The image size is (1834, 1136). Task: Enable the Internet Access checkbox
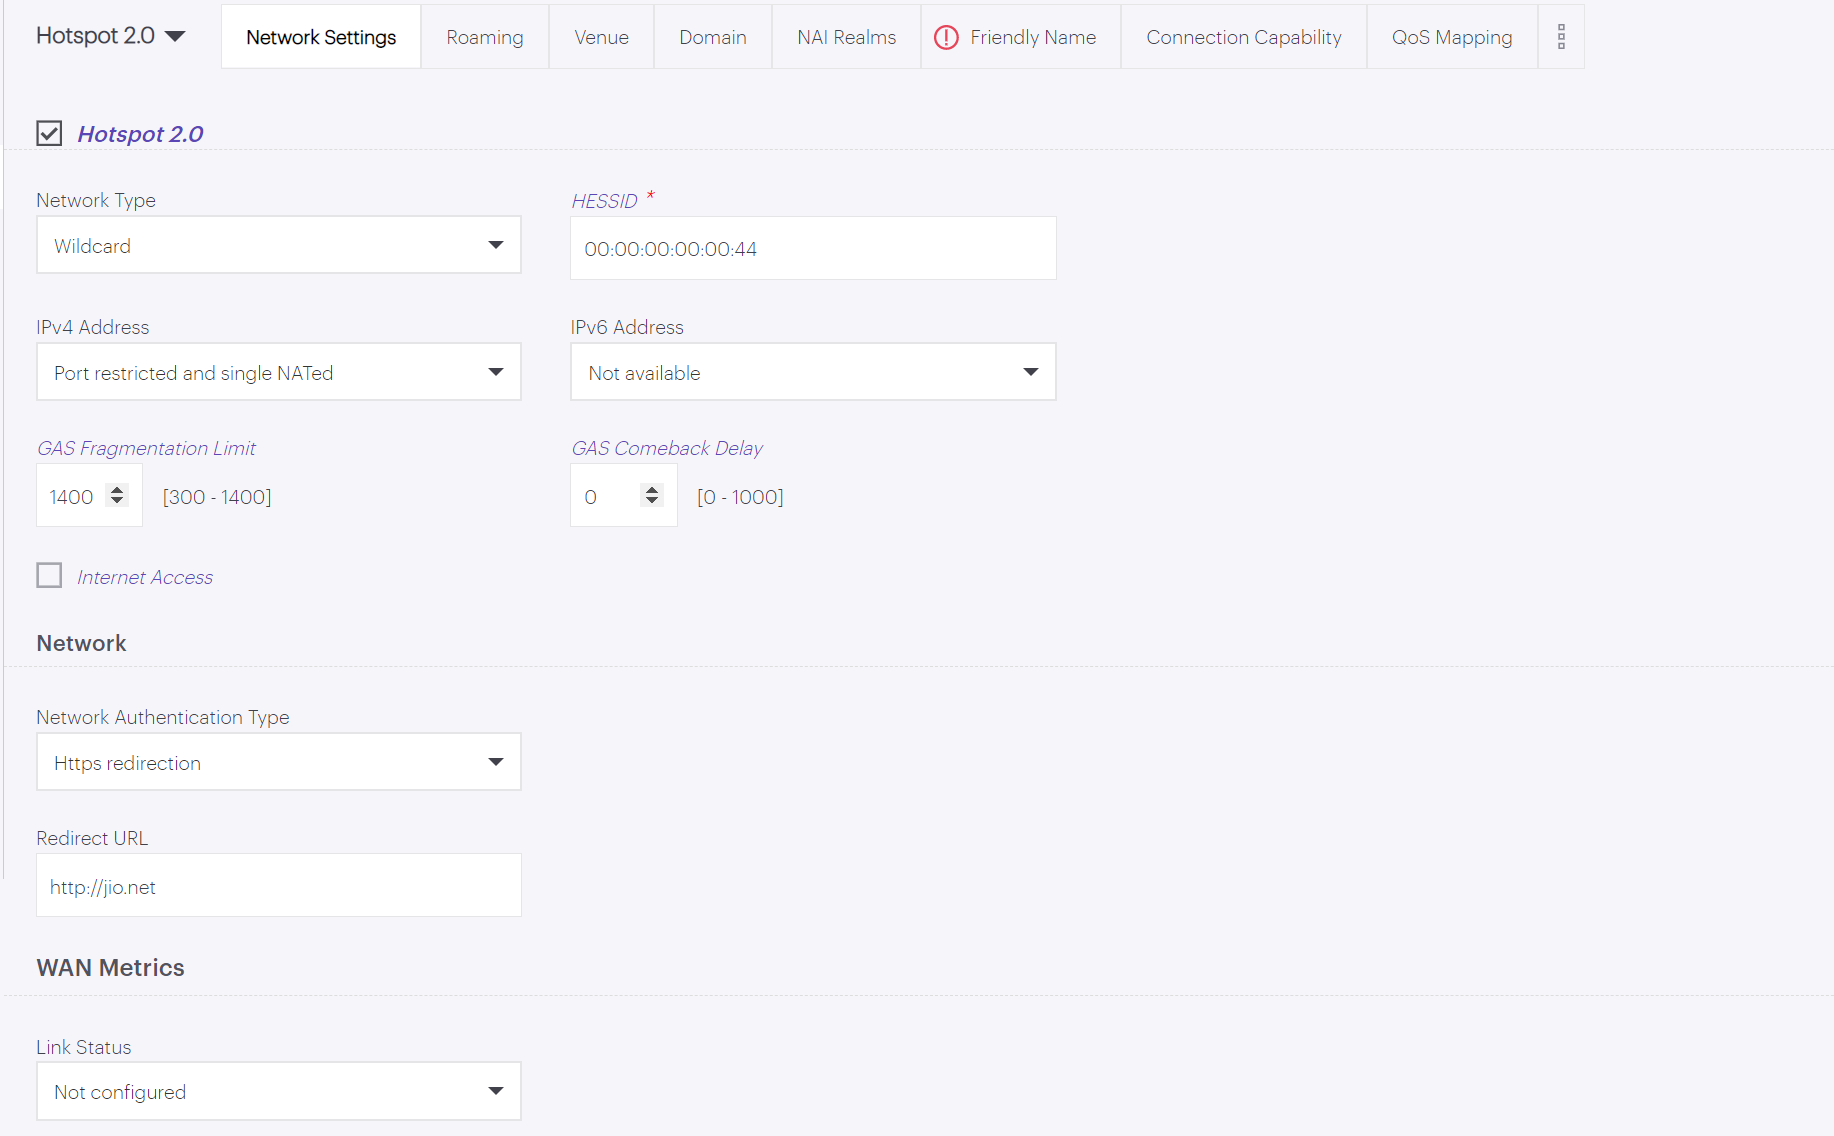pos(49,576)
